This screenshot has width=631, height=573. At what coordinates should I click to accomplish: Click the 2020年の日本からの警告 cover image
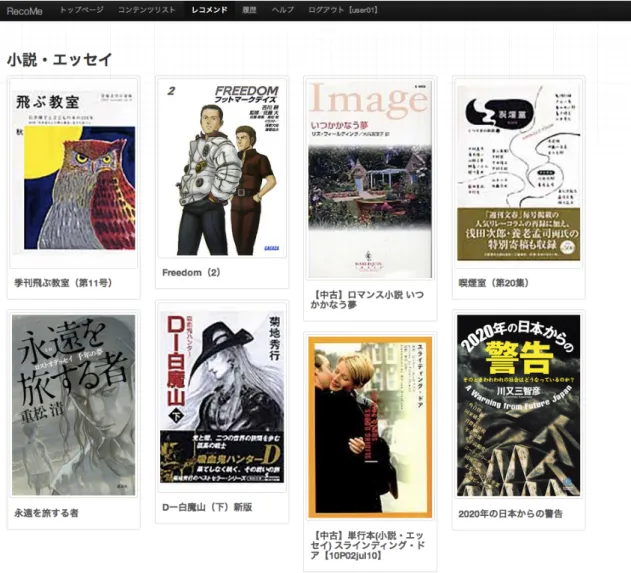[x=519, y=406]
